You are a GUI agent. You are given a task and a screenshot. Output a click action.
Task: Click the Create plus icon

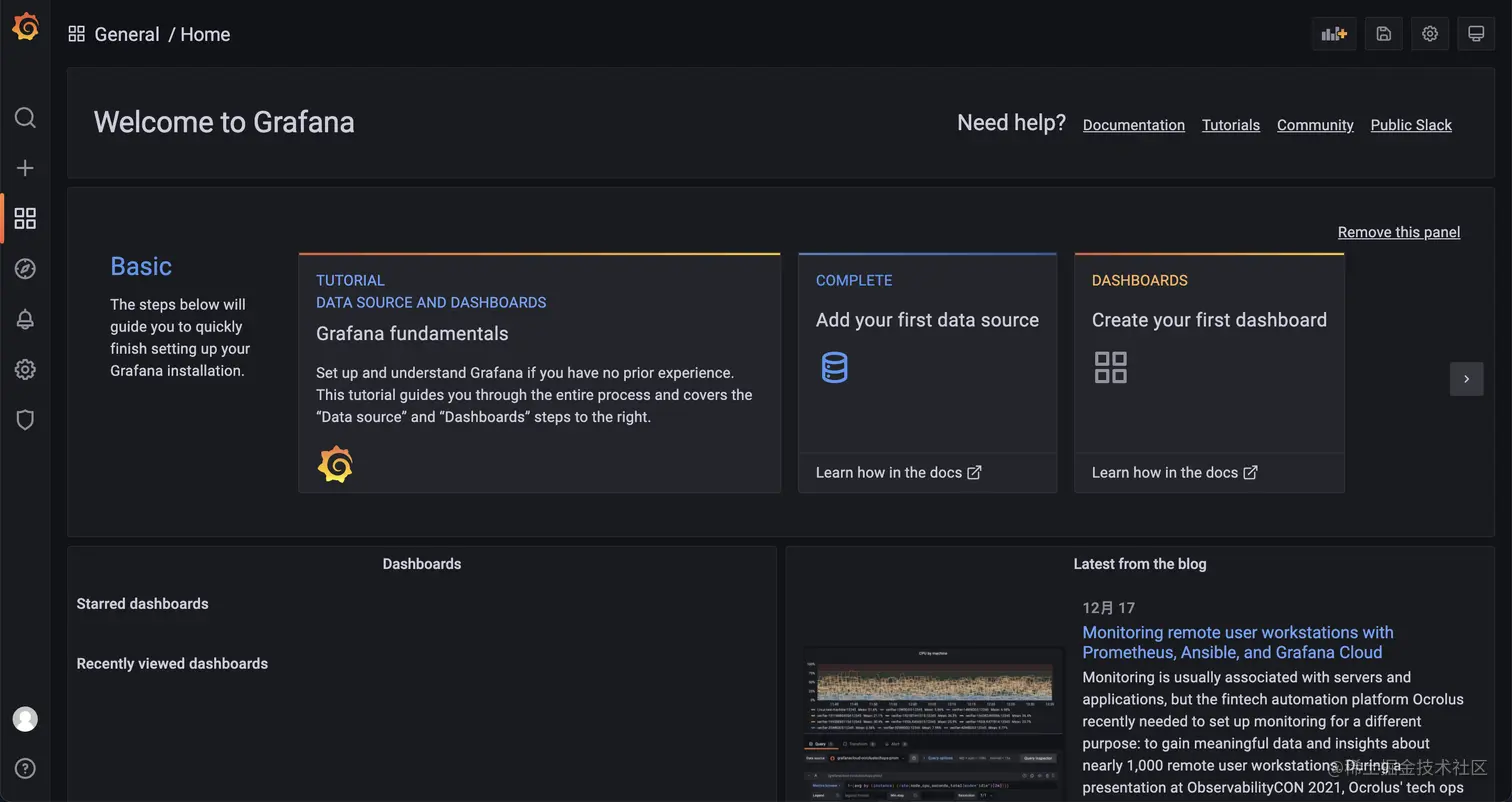coord(25,168)
